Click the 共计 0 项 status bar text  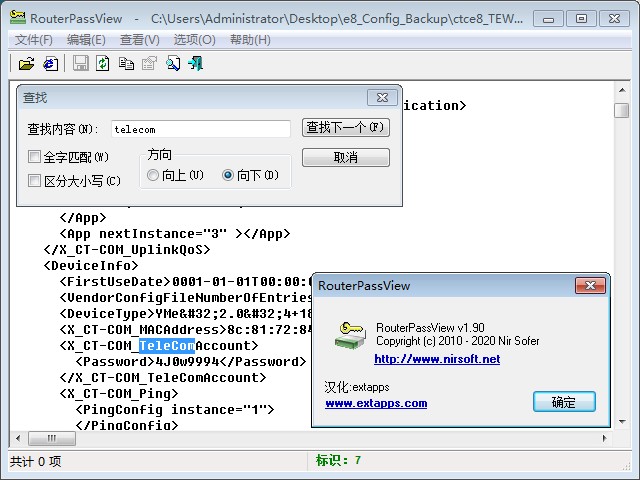coord(36,462)
